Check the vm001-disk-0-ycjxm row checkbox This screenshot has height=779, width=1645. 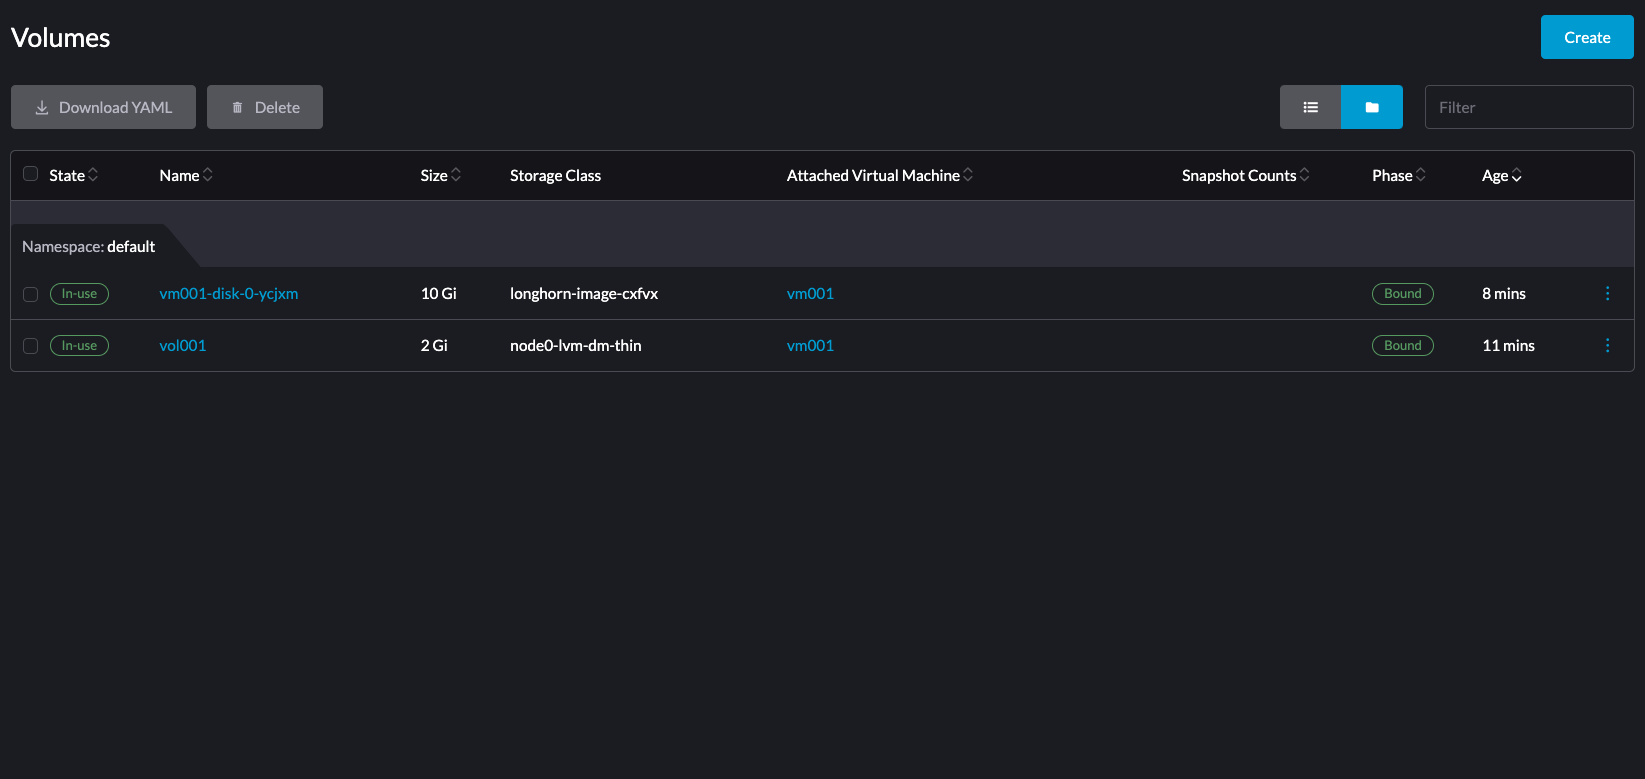tap(31, 294)
